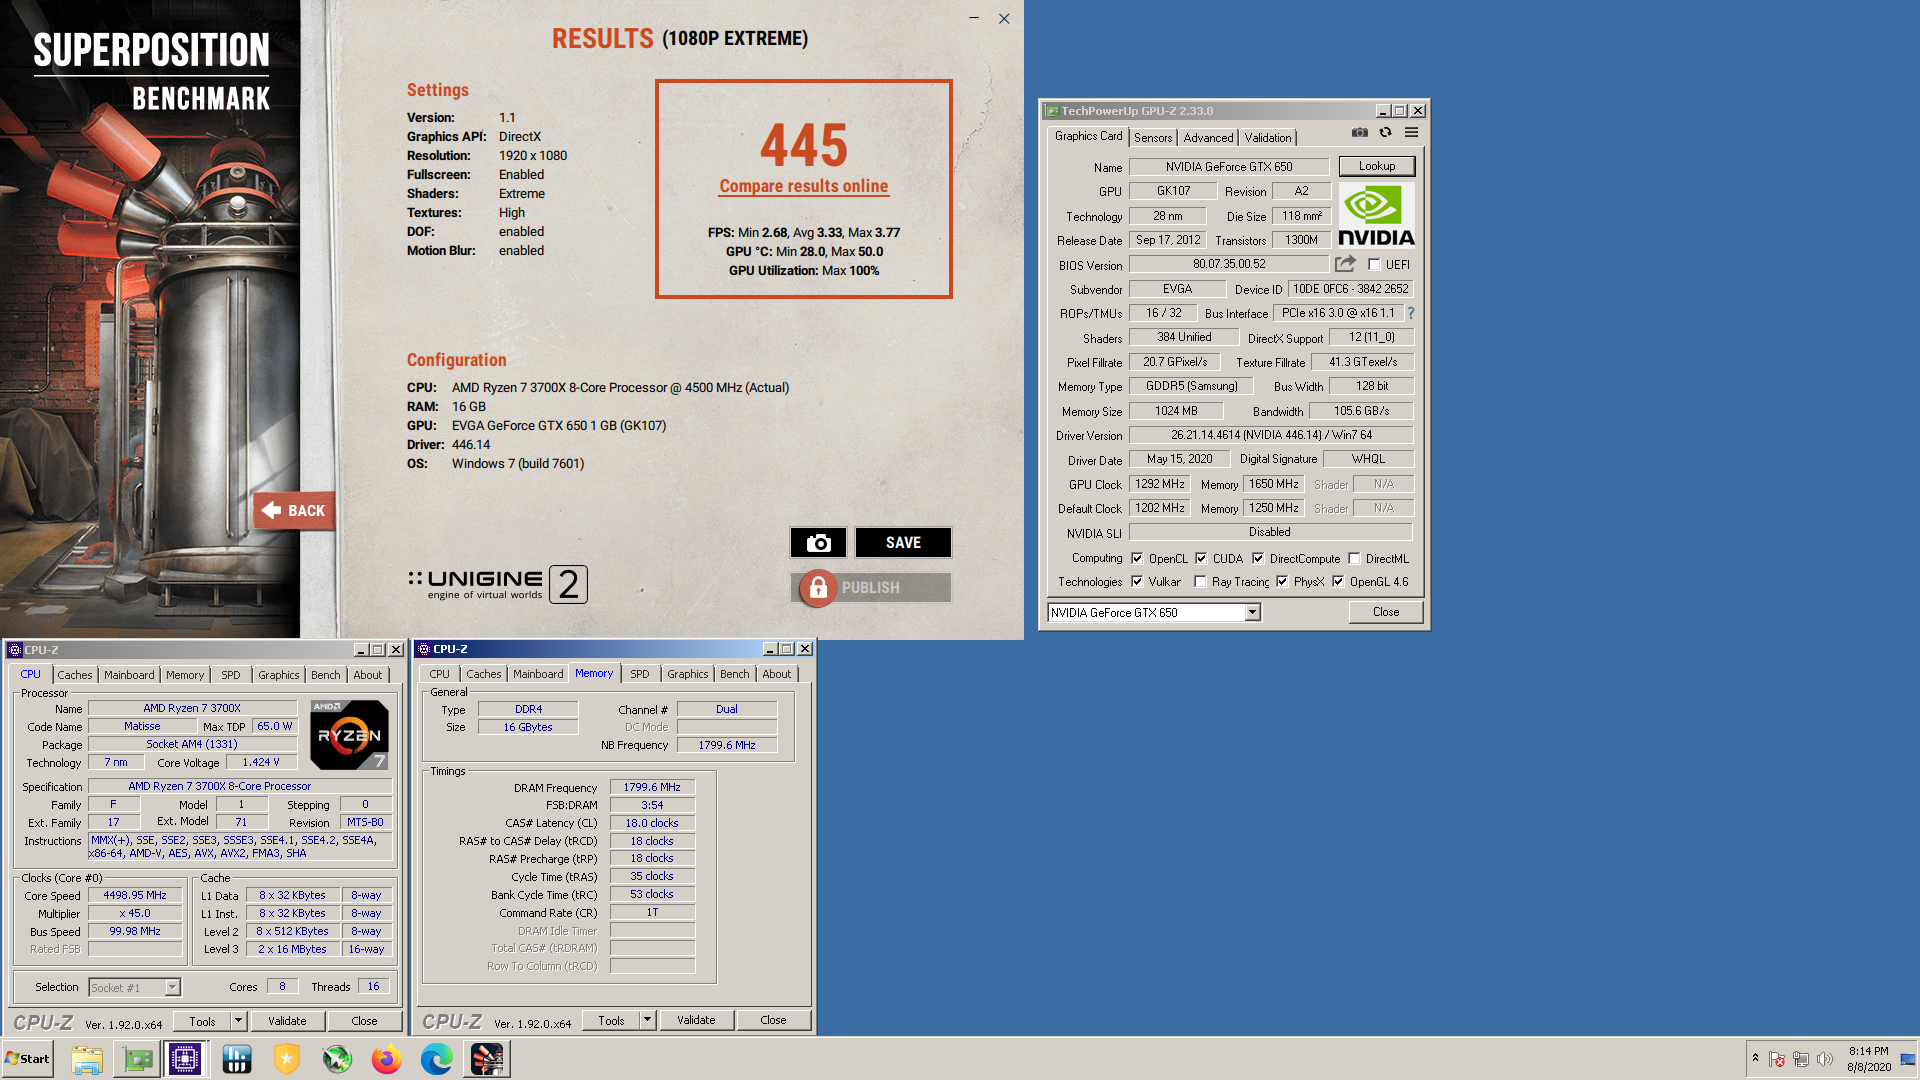Click the Core Speed value 4498.95 MHz
Screen dimensions: 1920x1080
pos(135,896)
